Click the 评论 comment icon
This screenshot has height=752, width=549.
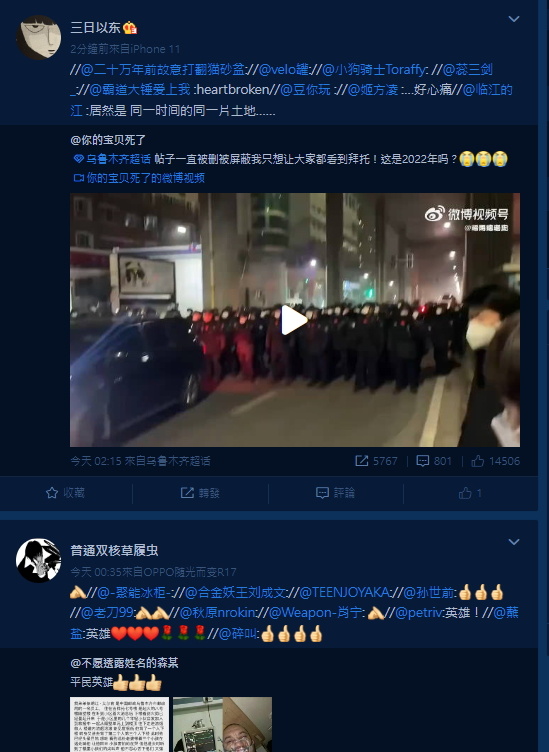click(322, 493)
